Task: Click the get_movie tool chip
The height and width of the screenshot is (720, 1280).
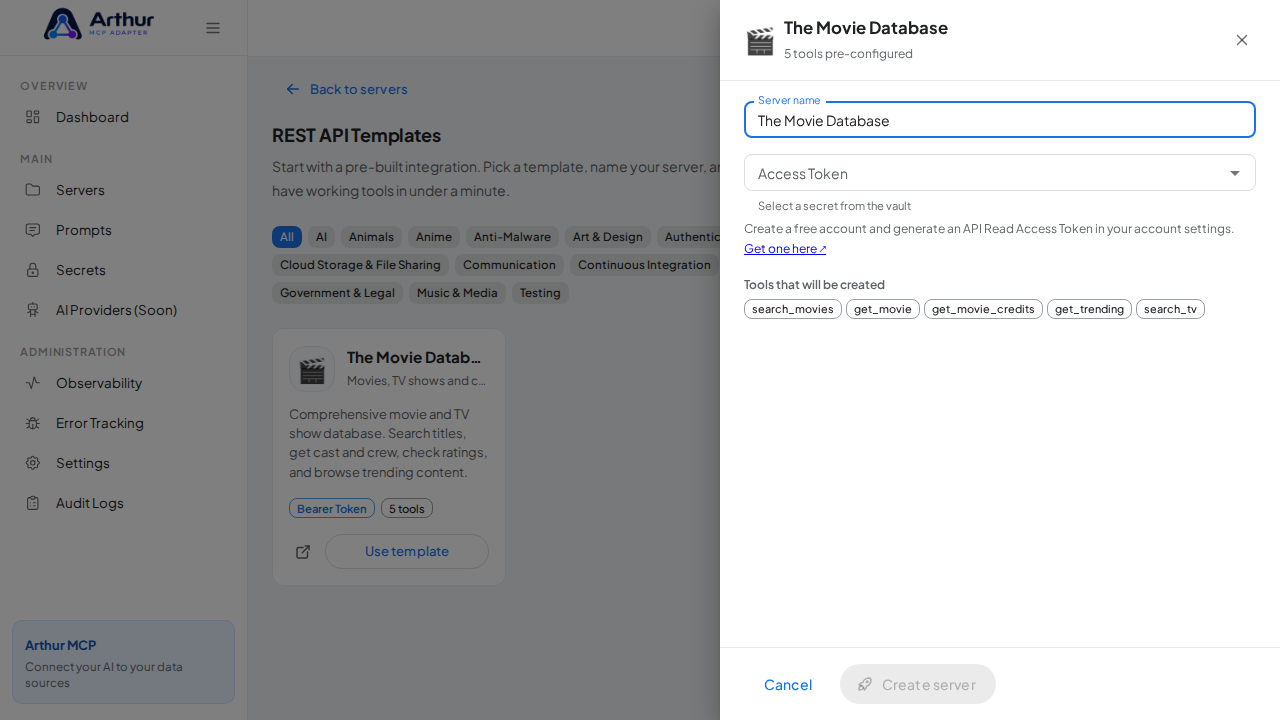Action: pyautogui.click(x=883, y=309)
